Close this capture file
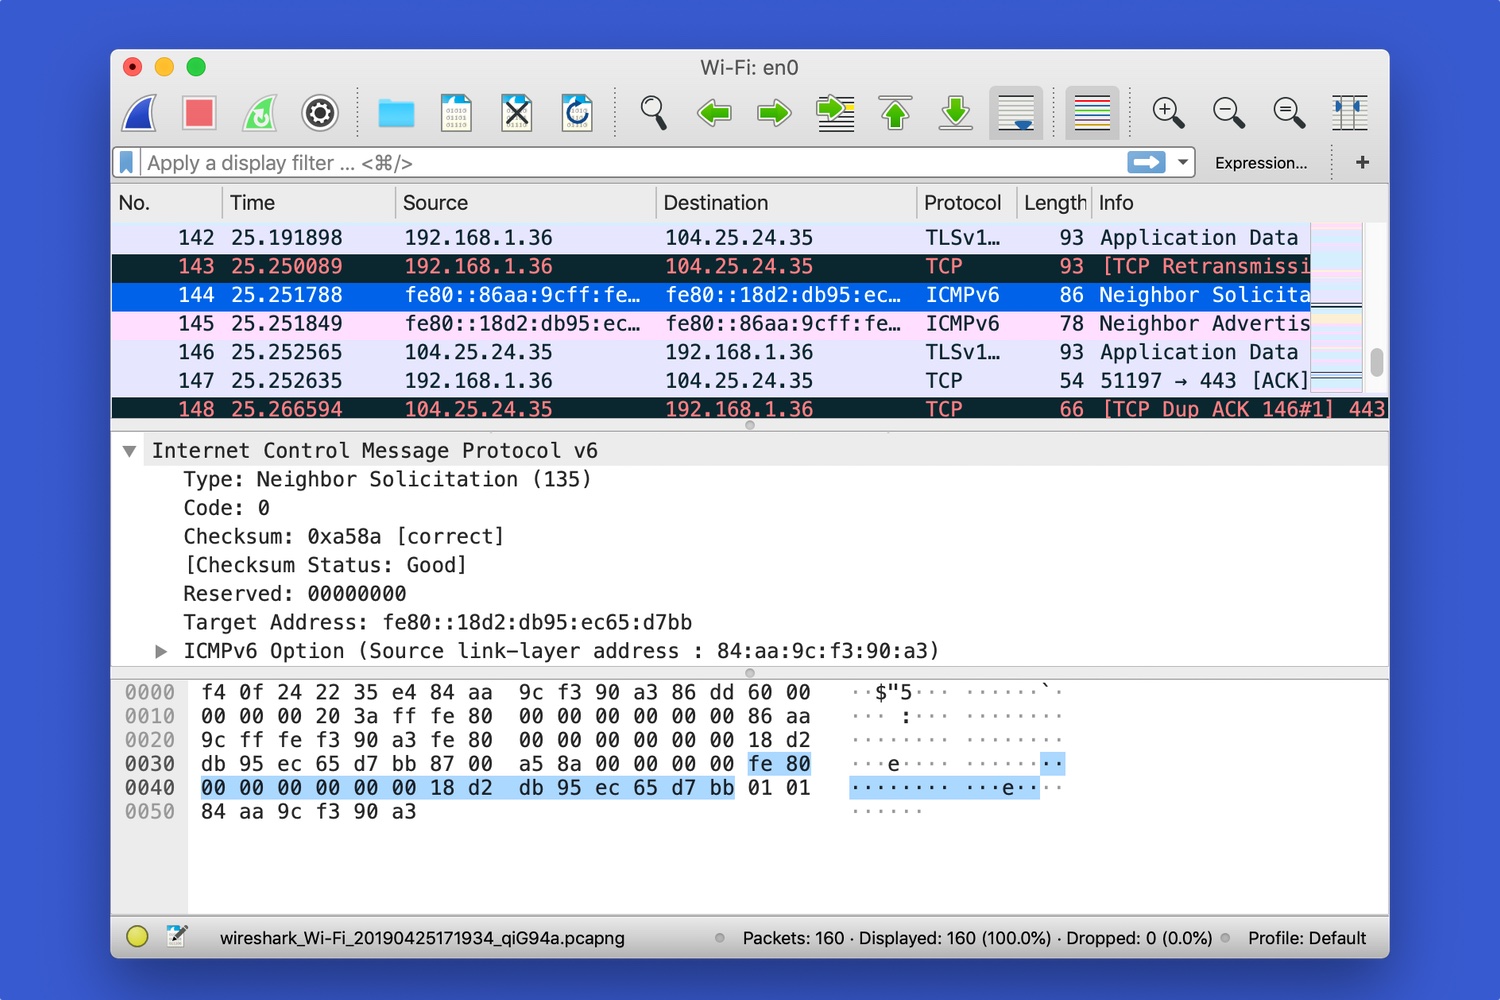Viewport: 1500px width, 1000px height. point(517,113)
